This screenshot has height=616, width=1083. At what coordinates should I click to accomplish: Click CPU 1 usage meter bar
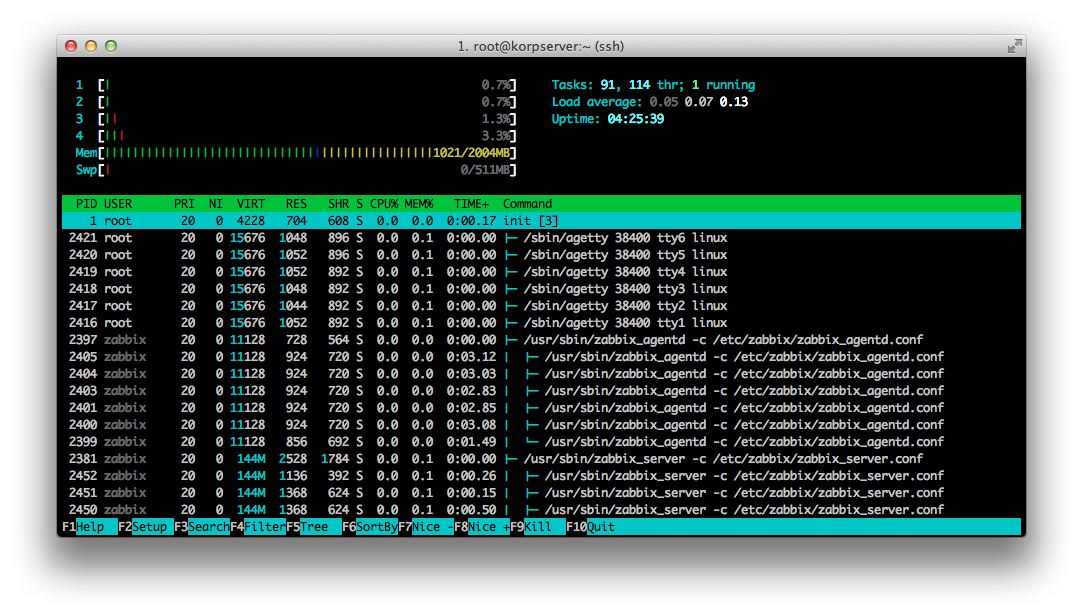point(296,85)
